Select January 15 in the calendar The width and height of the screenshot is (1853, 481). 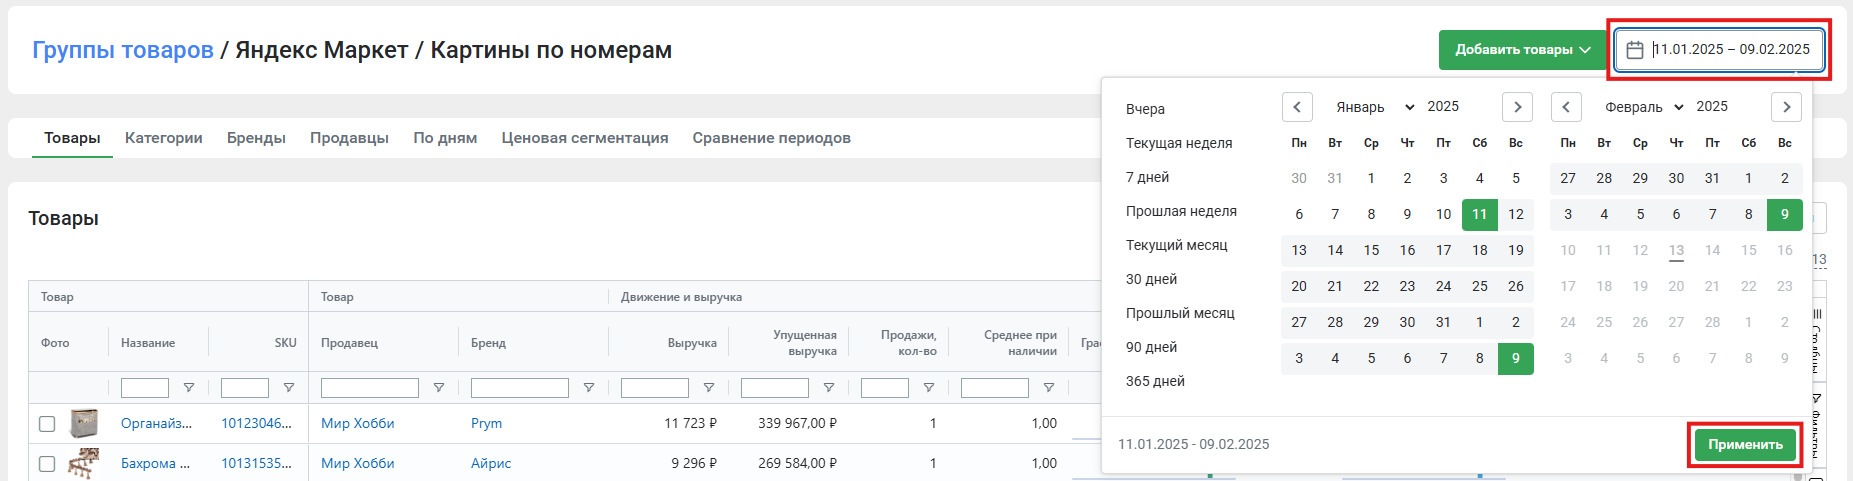[1371, 250]
